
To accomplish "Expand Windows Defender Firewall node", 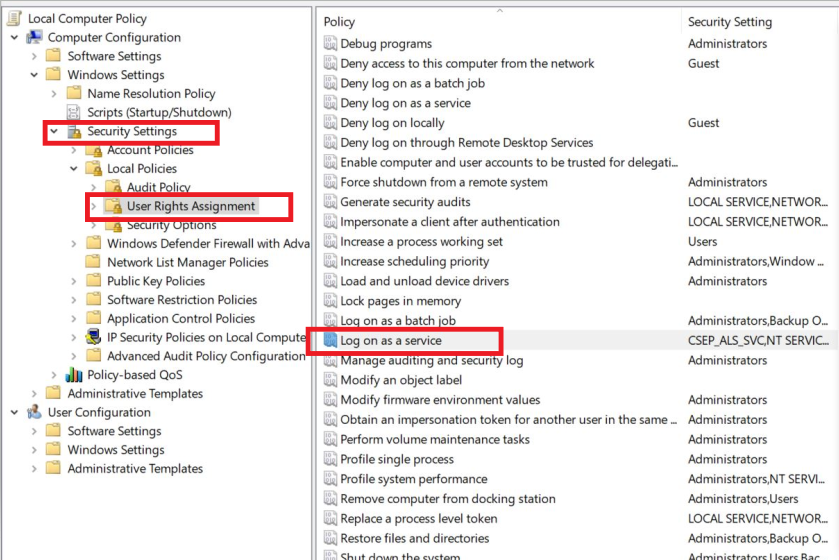I will click(74, 244).
